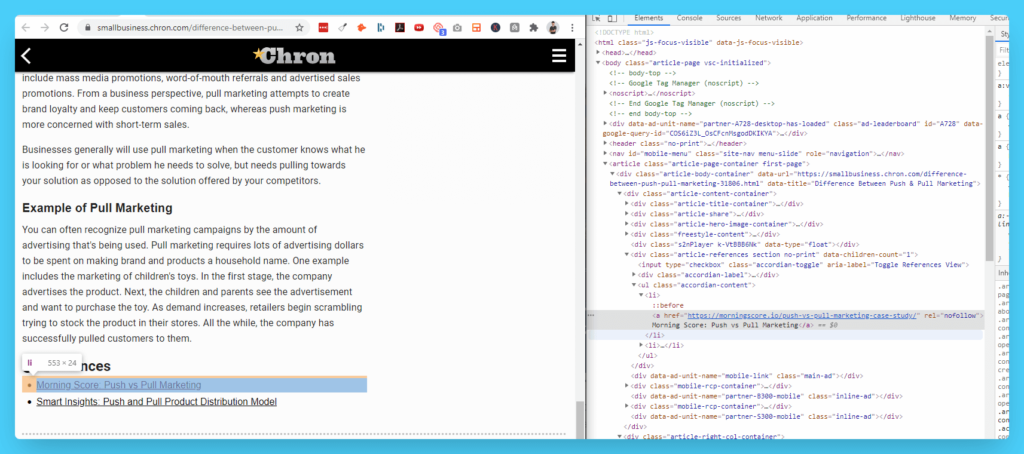1024x454 pixels.
Task: Expand the nav mobile-menu element
Action: 606,153
